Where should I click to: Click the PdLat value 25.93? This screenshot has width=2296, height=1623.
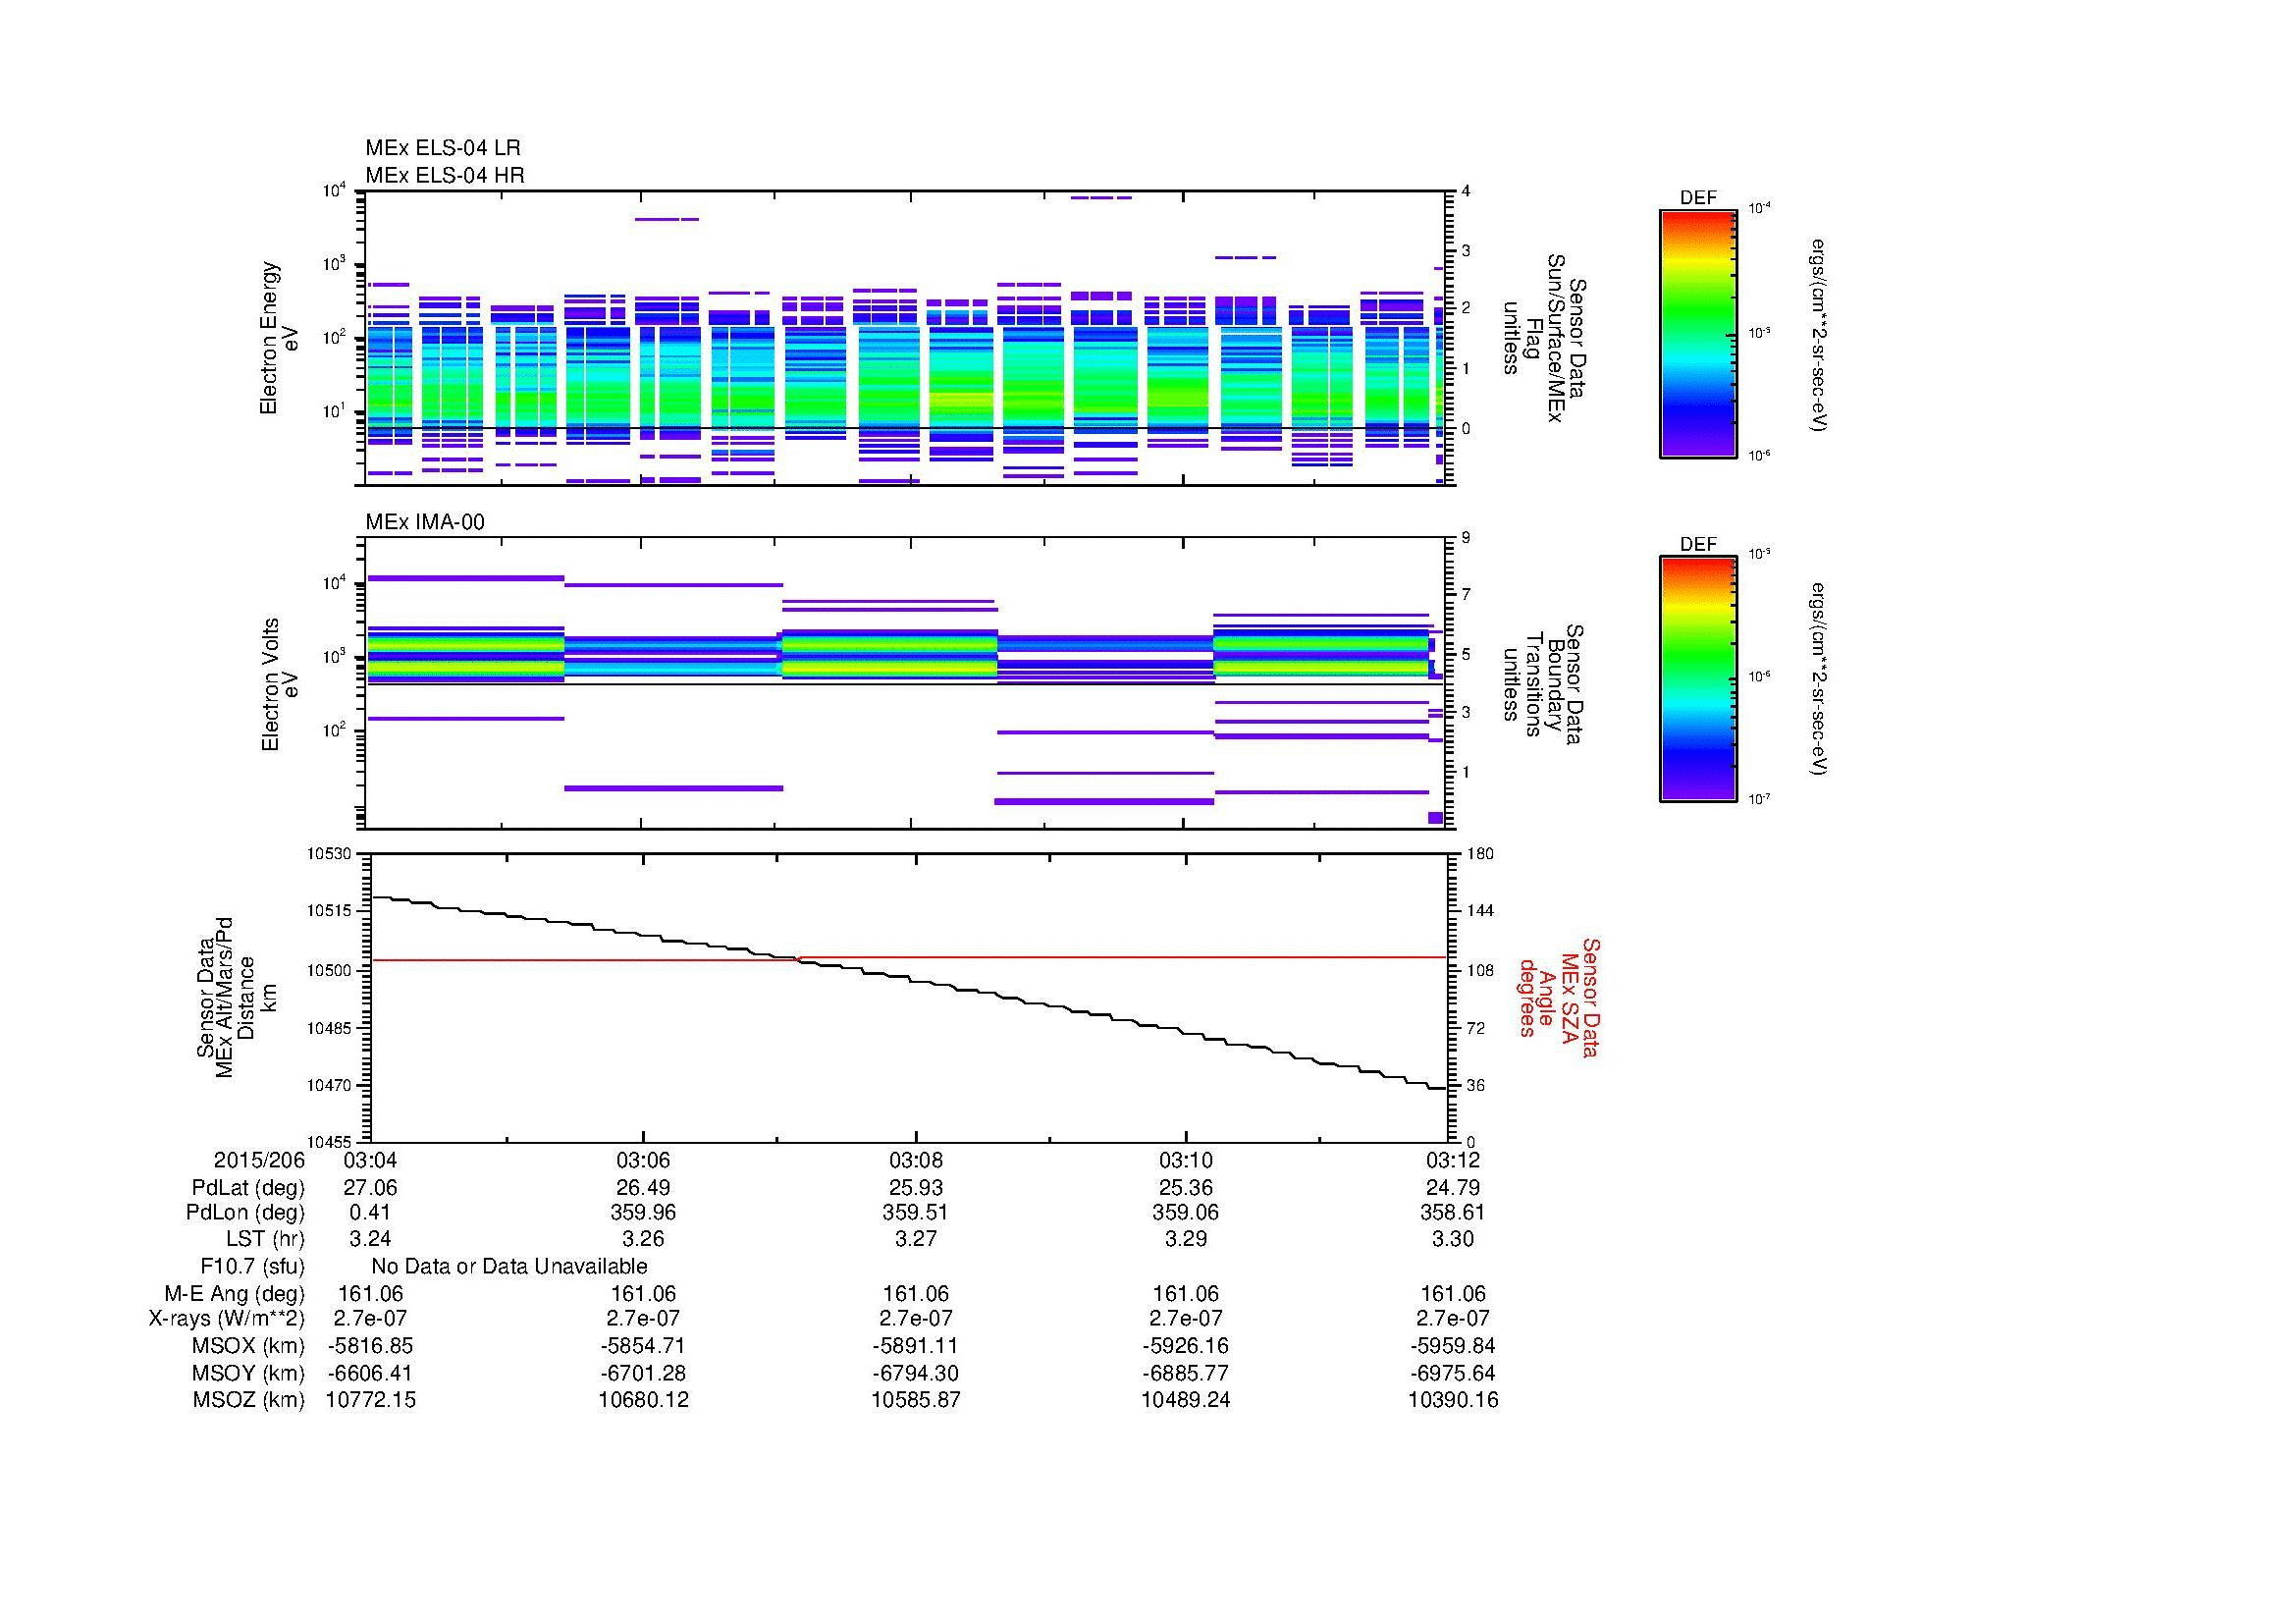click(915, 1188)
